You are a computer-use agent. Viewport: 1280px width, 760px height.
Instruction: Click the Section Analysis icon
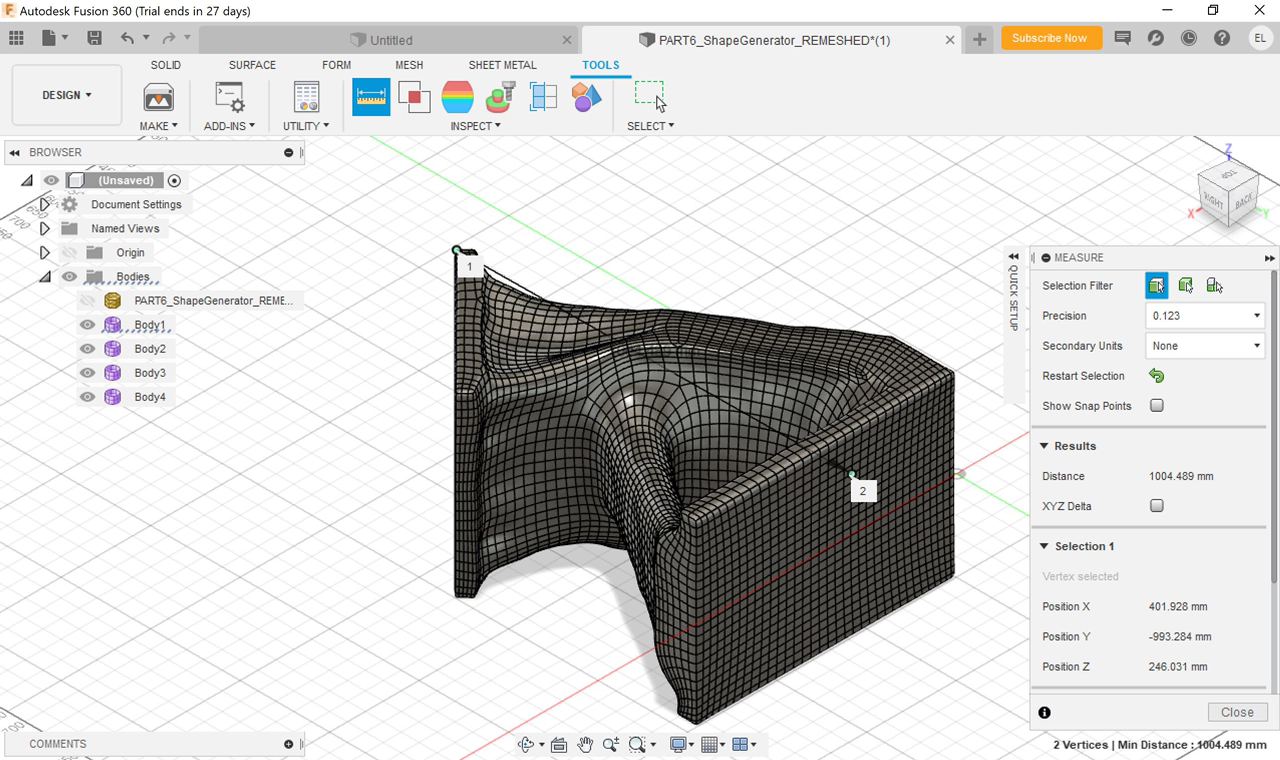(x=500, y=97)
